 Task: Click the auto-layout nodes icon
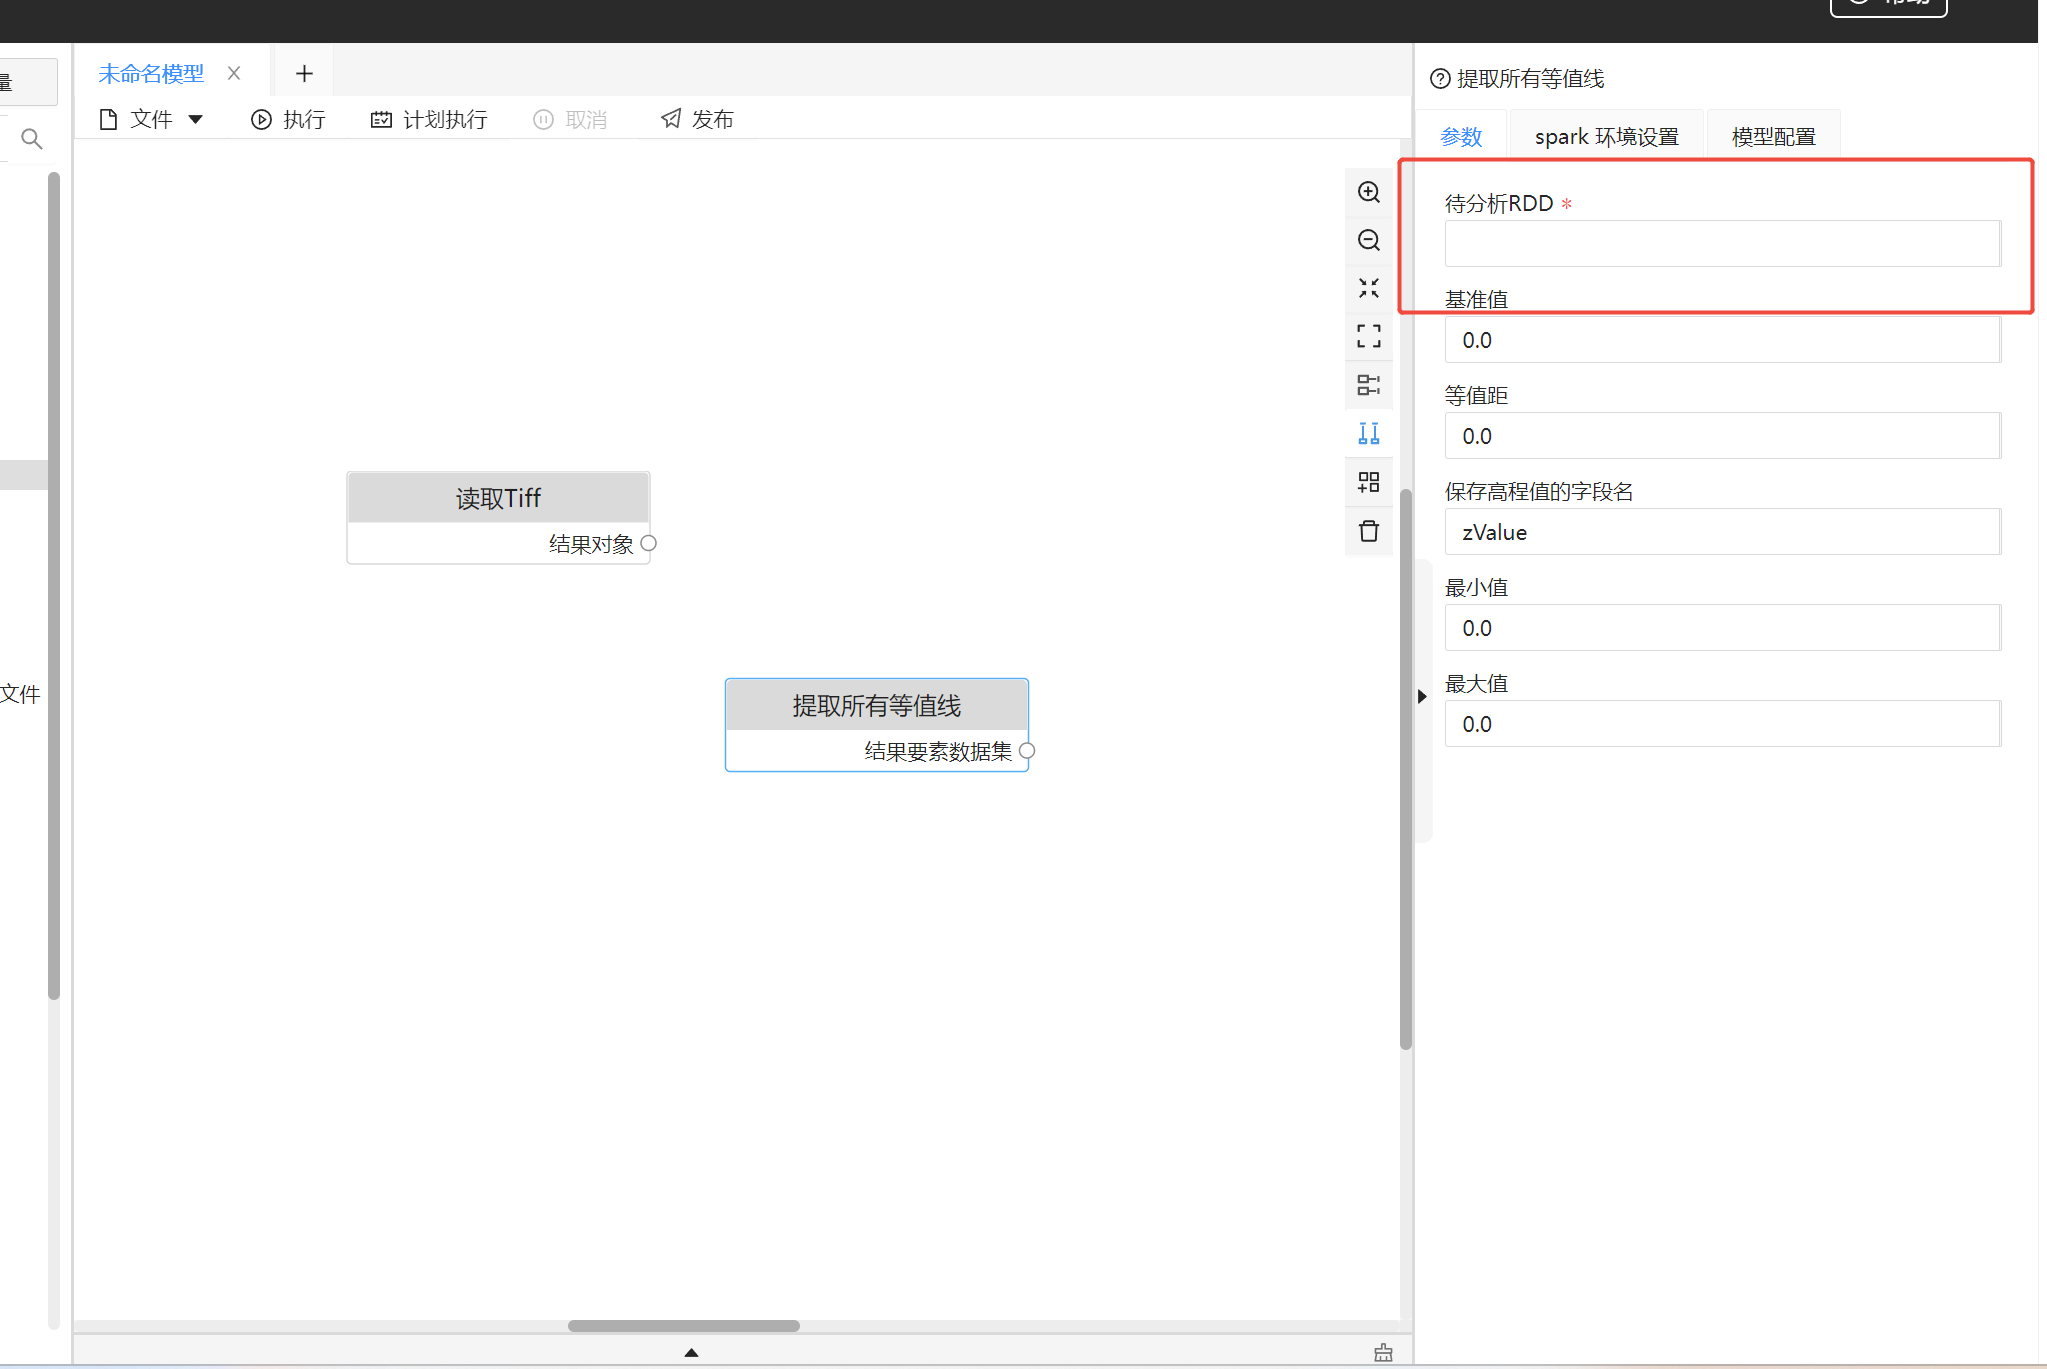coord(1368,385)
